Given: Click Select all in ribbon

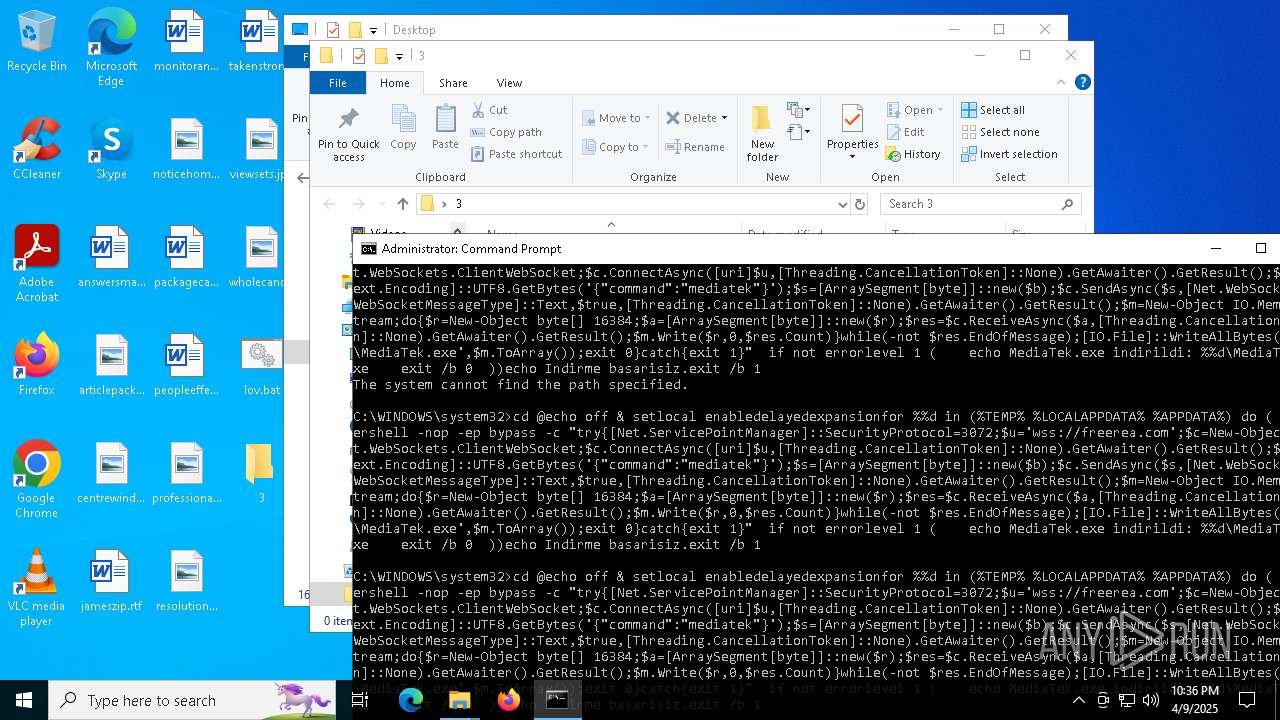Looking at the screenshot, I should (x=993, y=110).
